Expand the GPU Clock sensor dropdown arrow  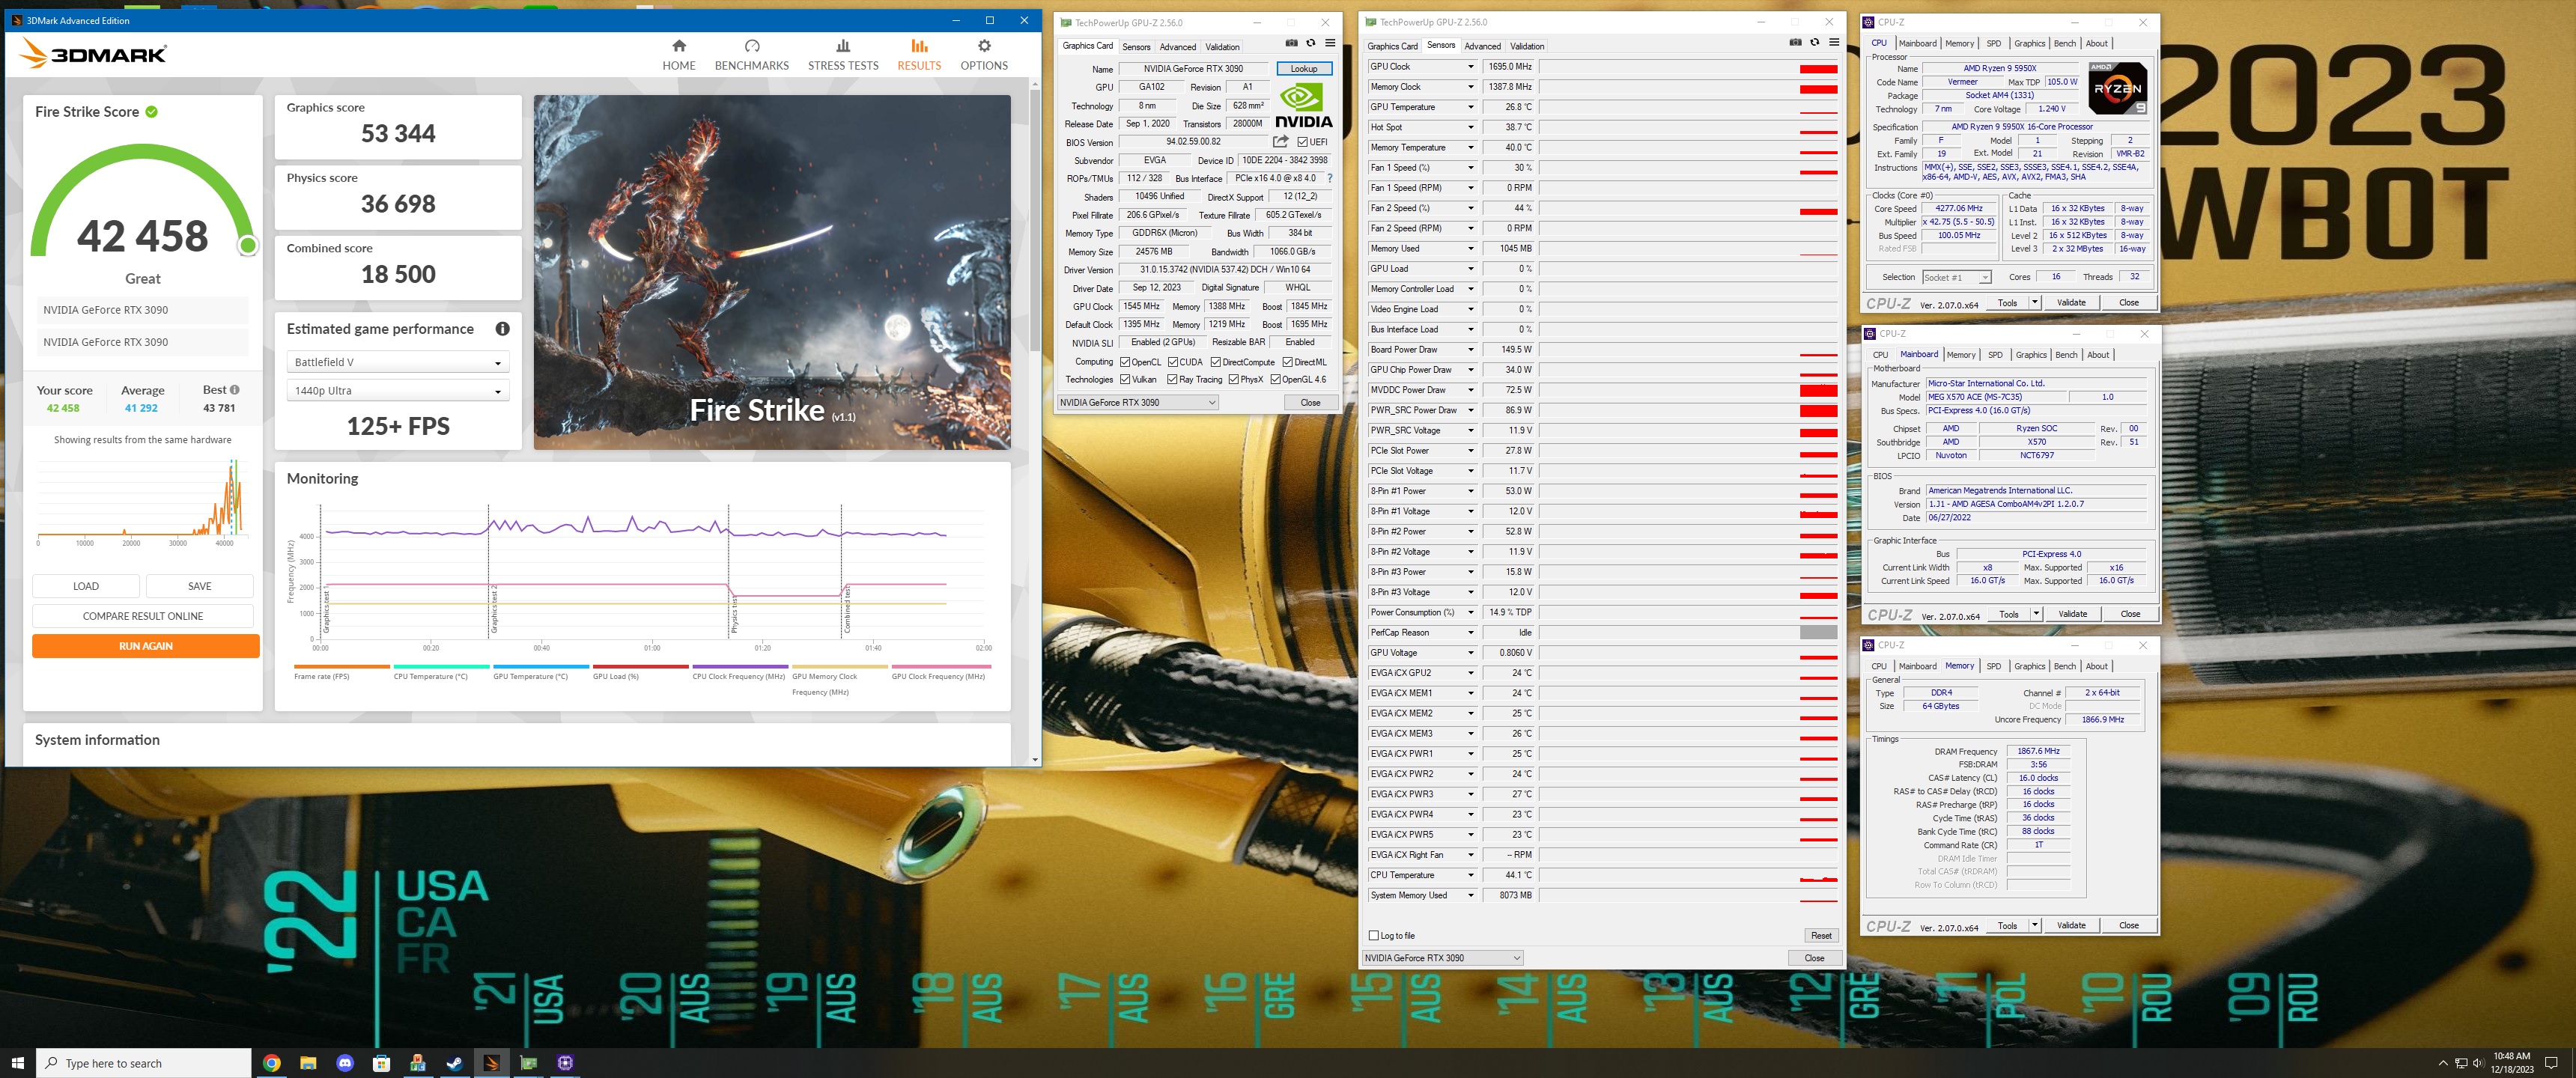click(x=1470, y=67)
